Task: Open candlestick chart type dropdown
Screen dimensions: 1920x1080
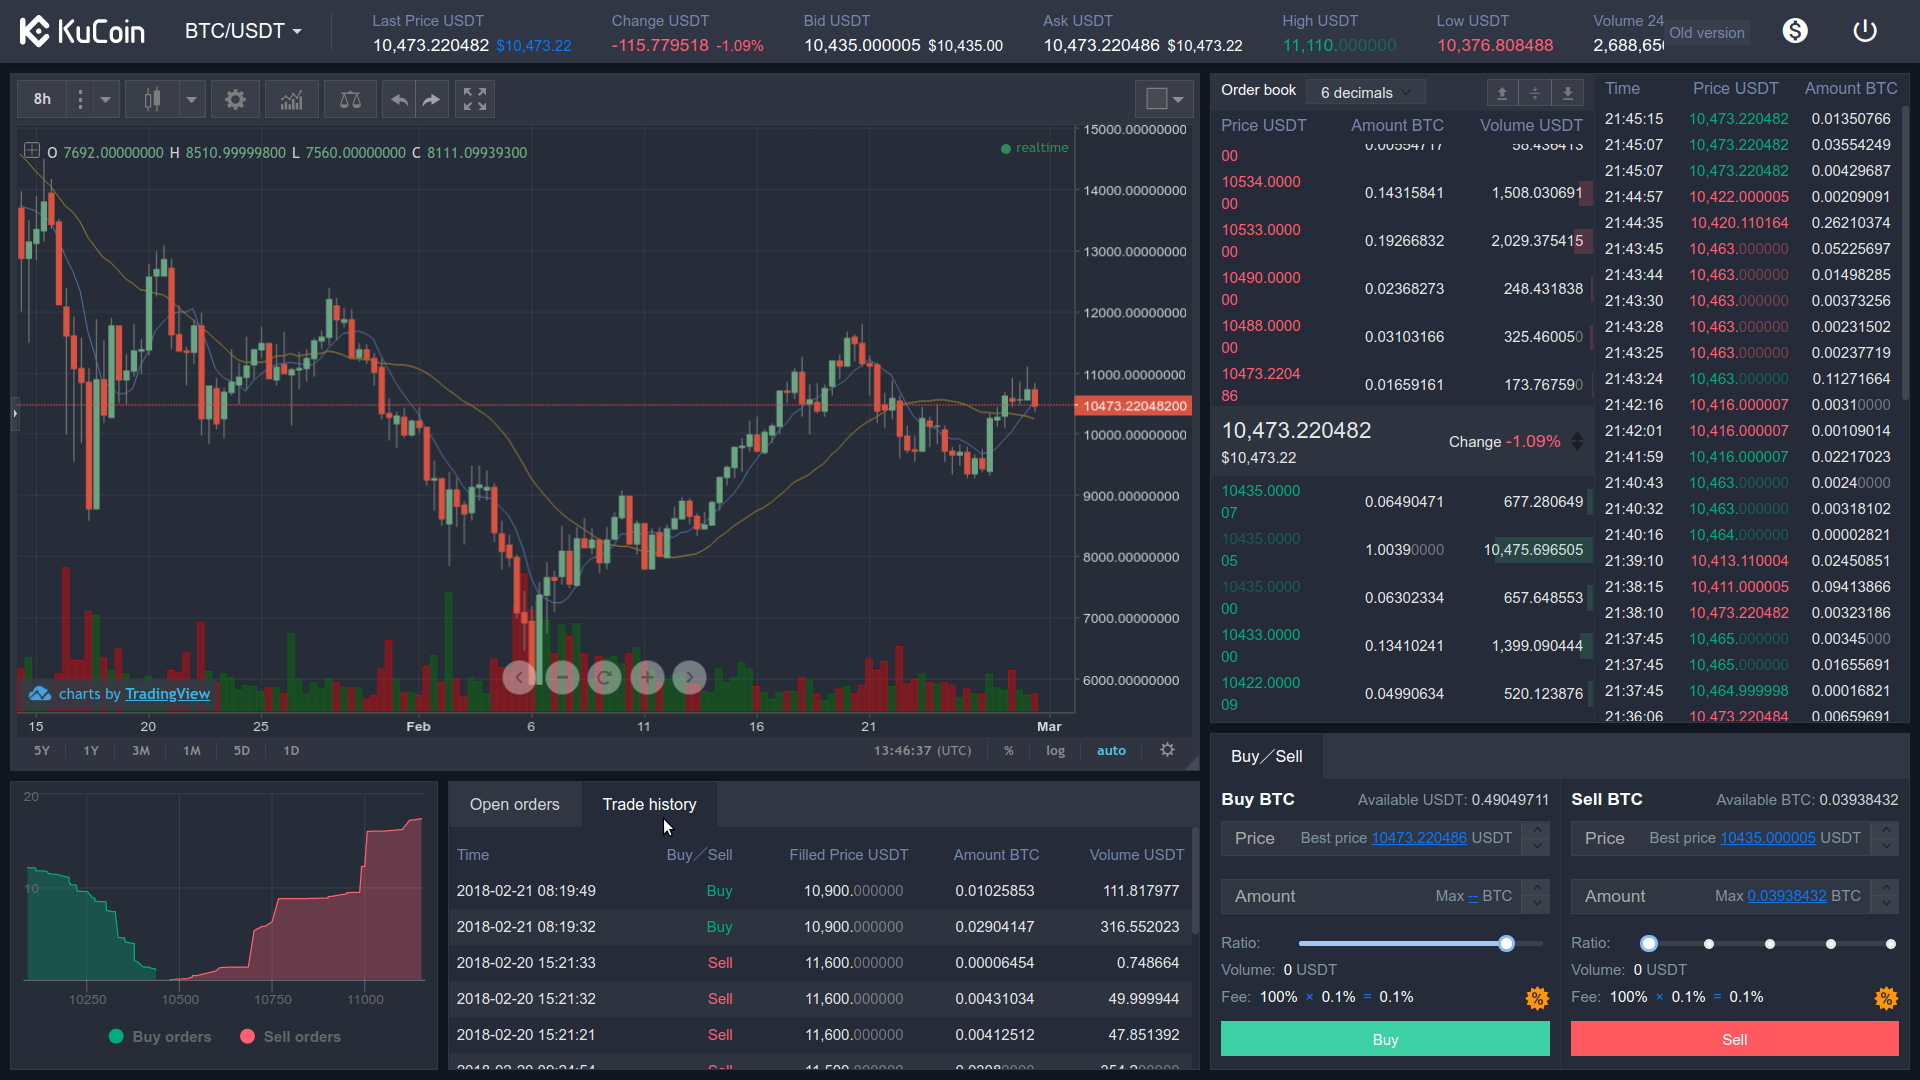Action: tap(191, 99)
